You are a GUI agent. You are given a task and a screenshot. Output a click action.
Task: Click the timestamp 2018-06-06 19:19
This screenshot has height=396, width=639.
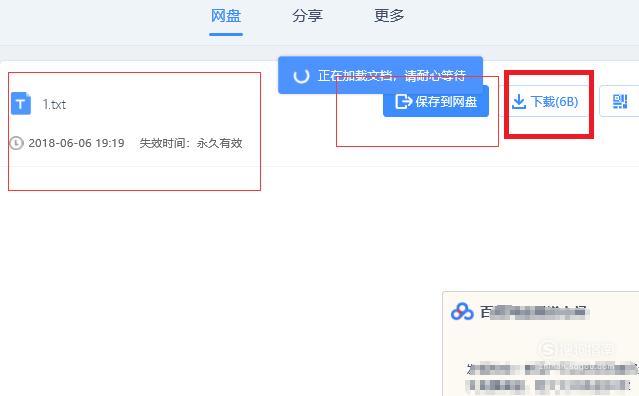[x=76, y=143]
